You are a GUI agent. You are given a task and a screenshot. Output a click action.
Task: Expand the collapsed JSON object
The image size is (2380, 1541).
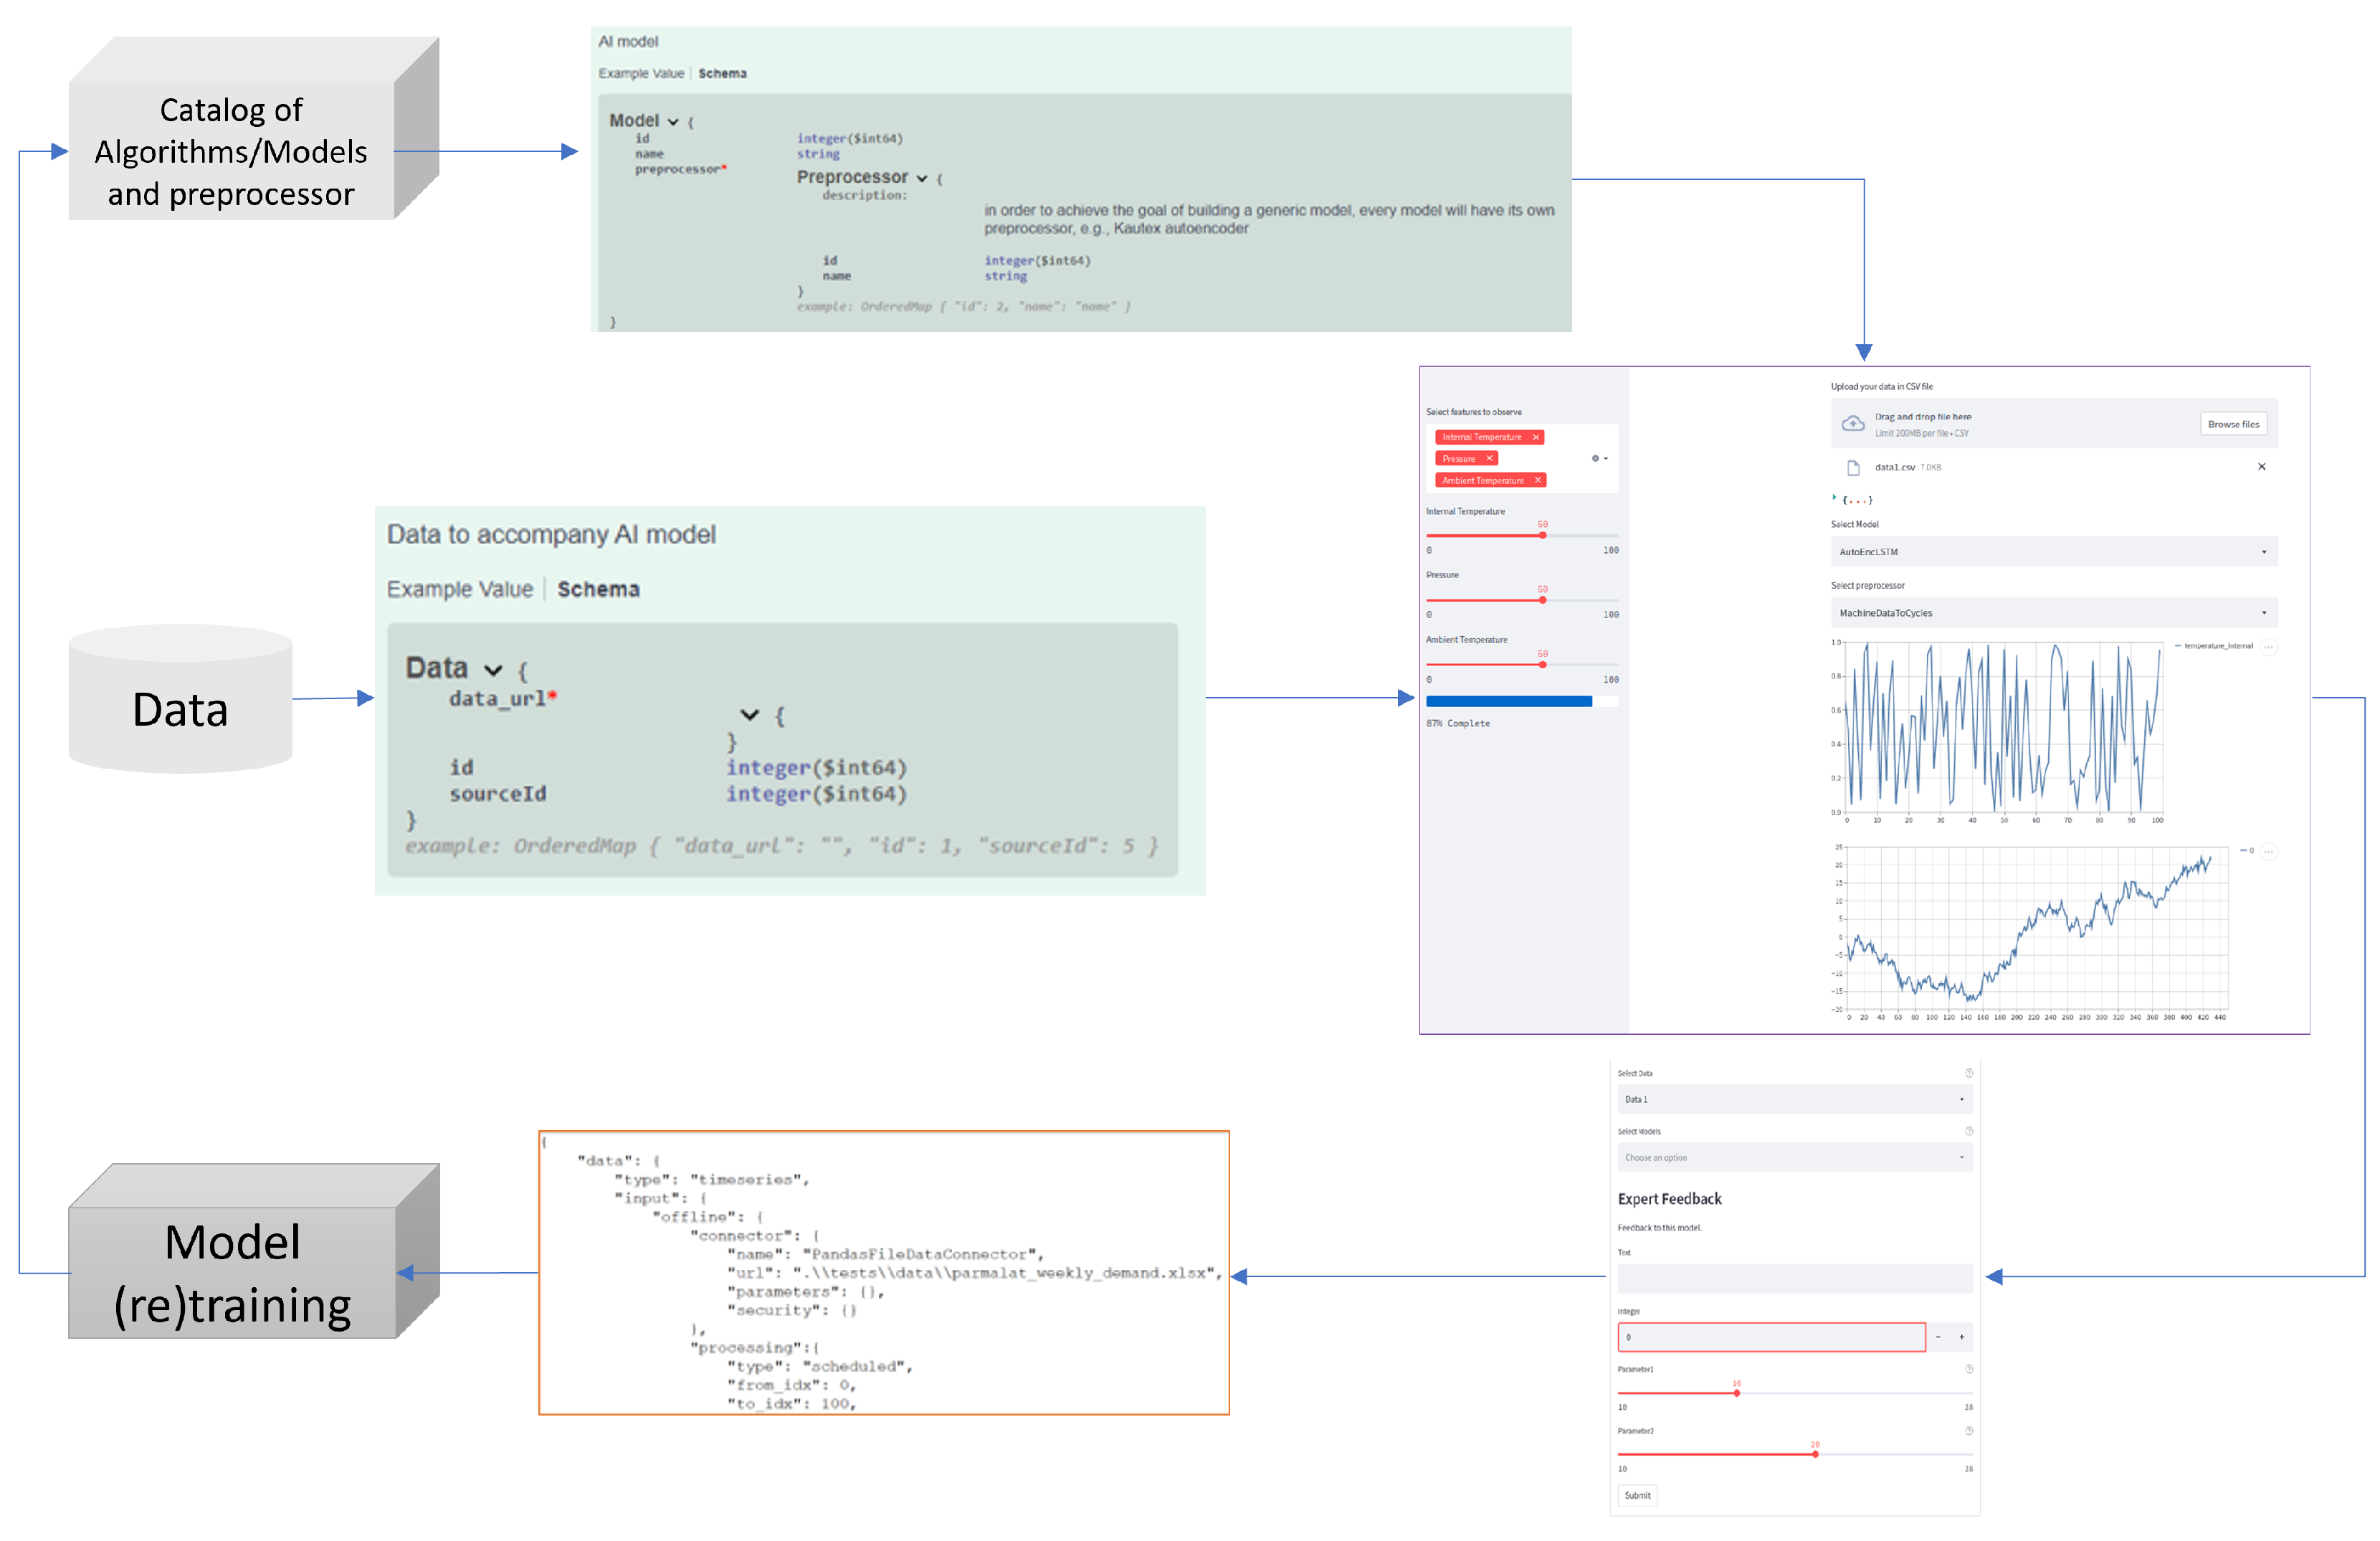click(1835, 498)
